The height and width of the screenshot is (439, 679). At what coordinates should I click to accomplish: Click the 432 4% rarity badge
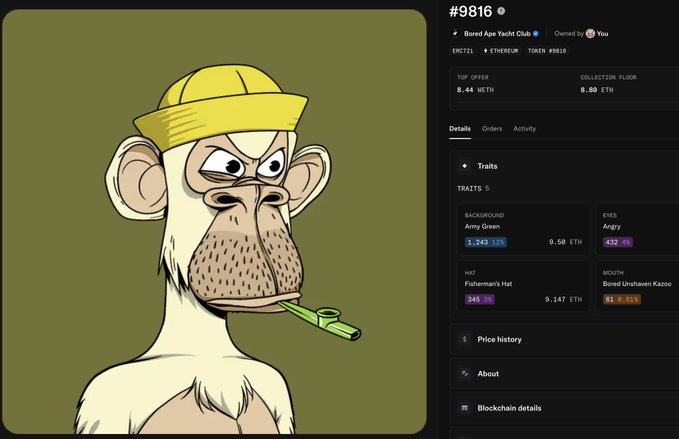(618, 242)
